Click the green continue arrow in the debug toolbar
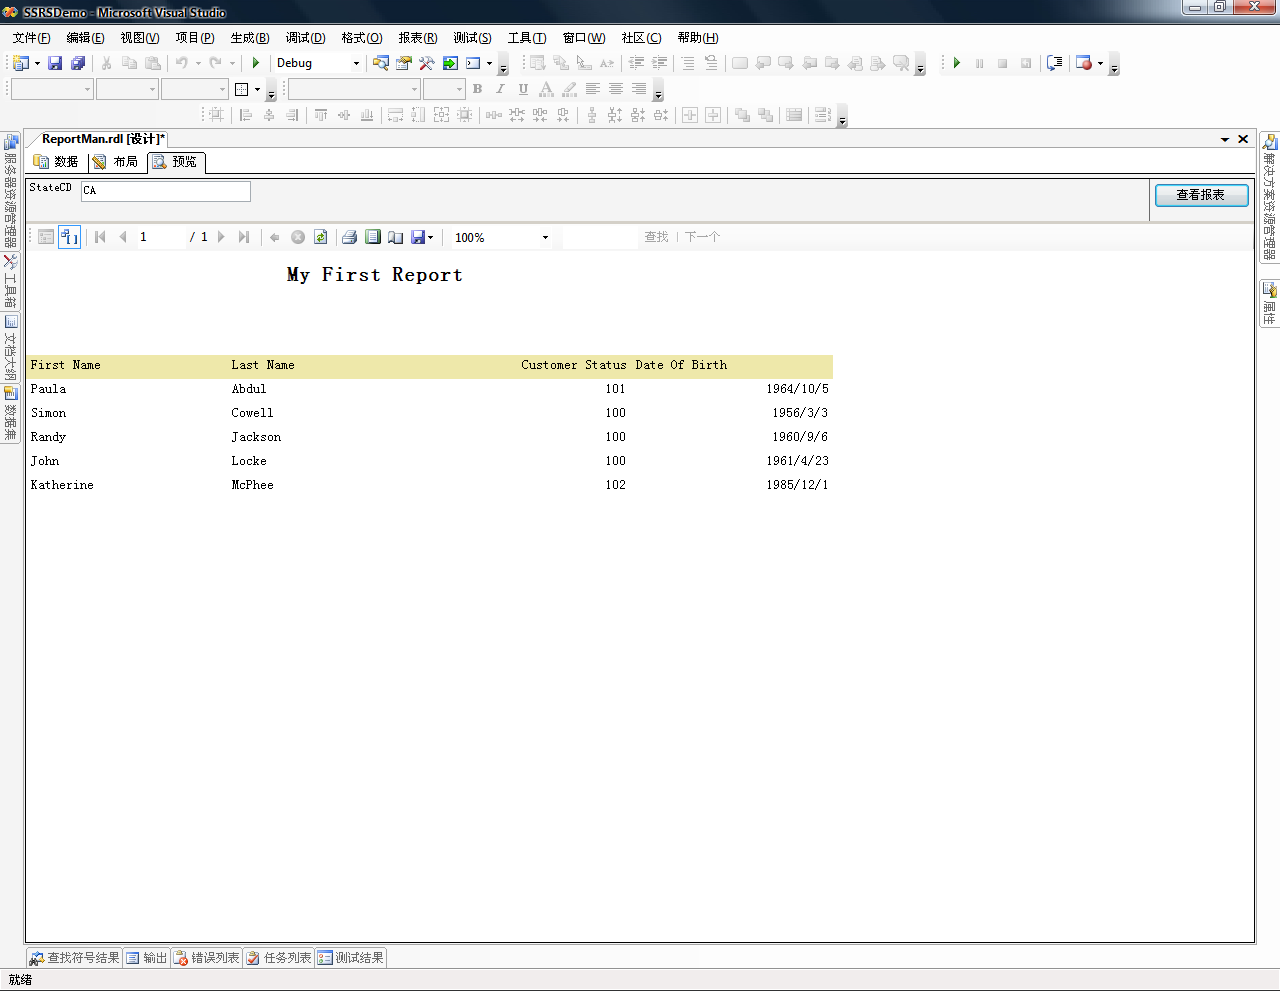Image resolution: width=1280 pixels, height=991 pixels. pos(956,63)
